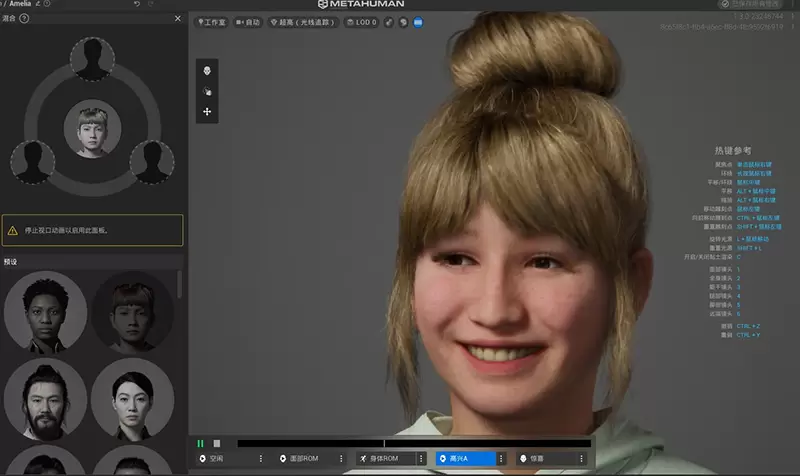Image resolution: width=800 pixels, height=476 pixels.
Task: Open the 超高 (光线追踪) quality dropdown
Action: [x=302, y=21]
